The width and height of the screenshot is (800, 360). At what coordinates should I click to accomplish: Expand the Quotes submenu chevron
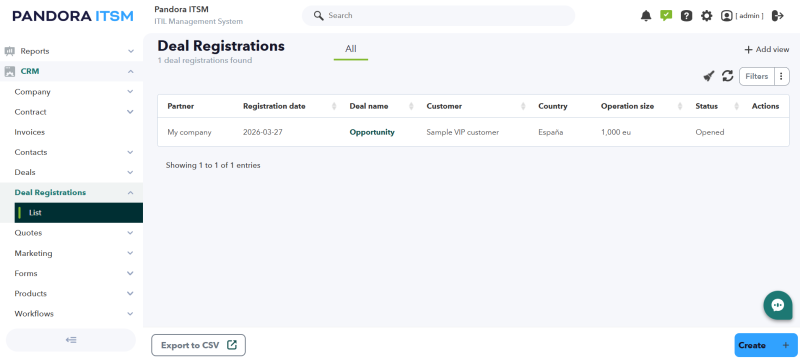tap(131, 233)
